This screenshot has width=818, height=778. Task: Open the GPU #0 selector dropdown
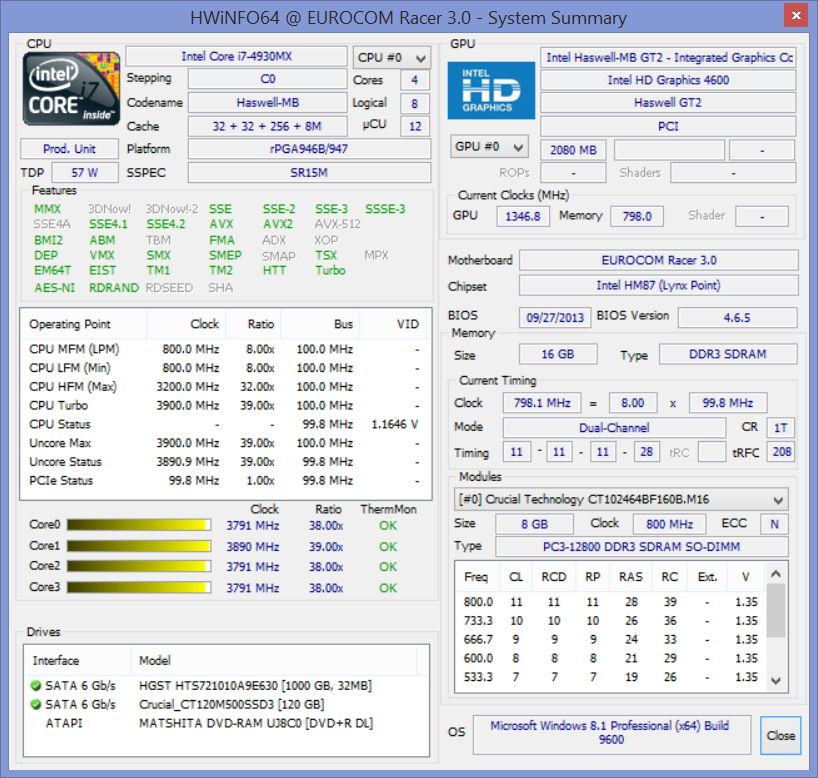pos(489,147)
